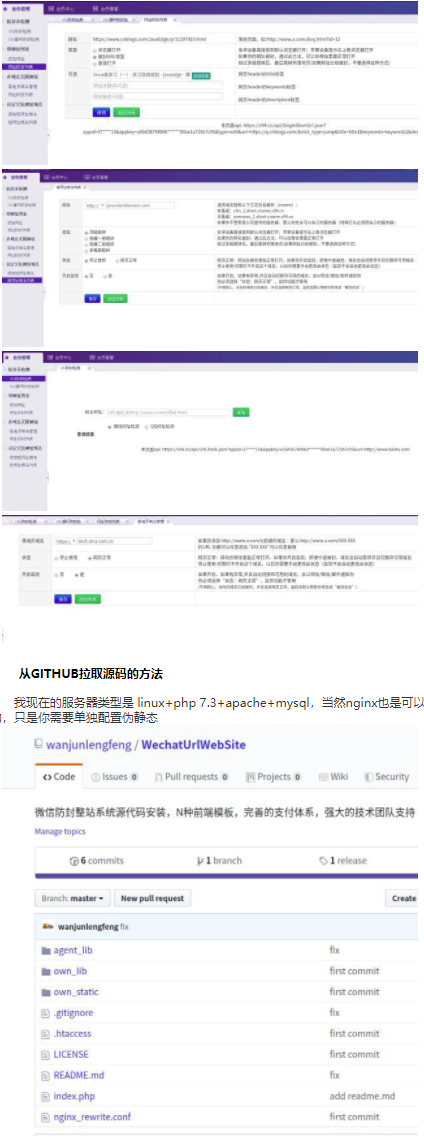Open the Branch: master dropdown

tap(73, 898)
